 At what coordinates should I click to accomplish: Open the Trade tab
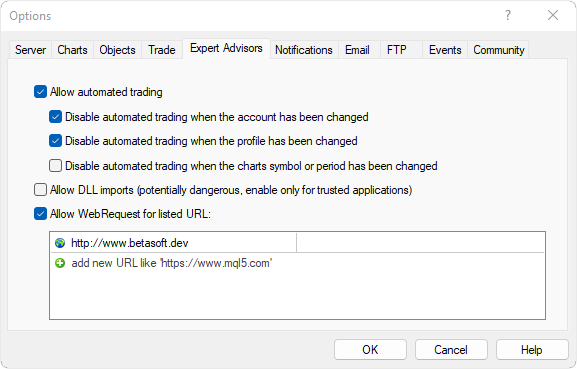pos(162,50)
